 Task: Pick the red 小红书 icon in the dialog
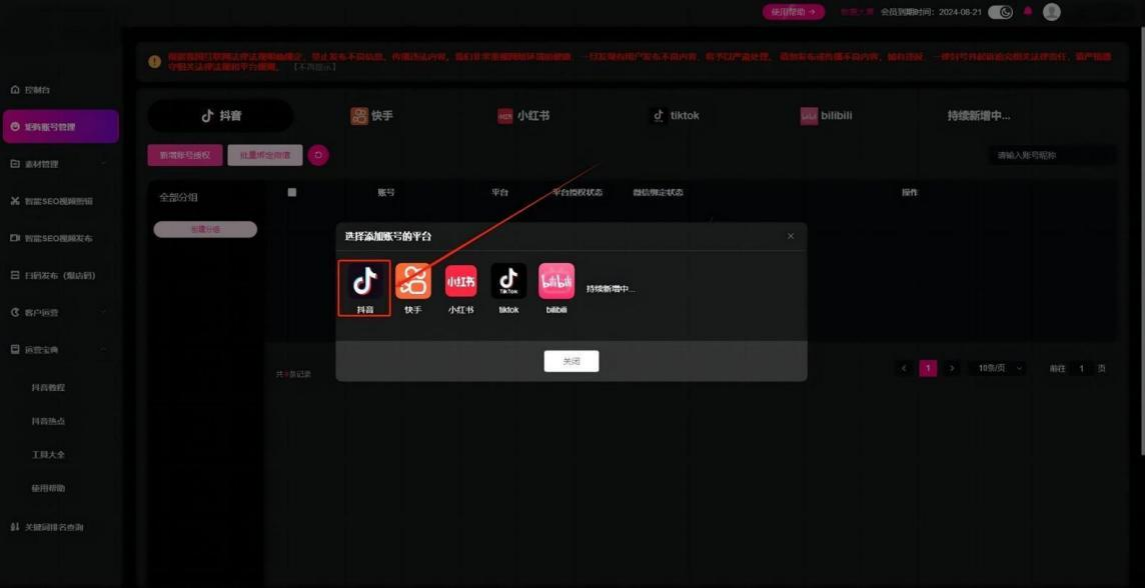tap(461, 282)
